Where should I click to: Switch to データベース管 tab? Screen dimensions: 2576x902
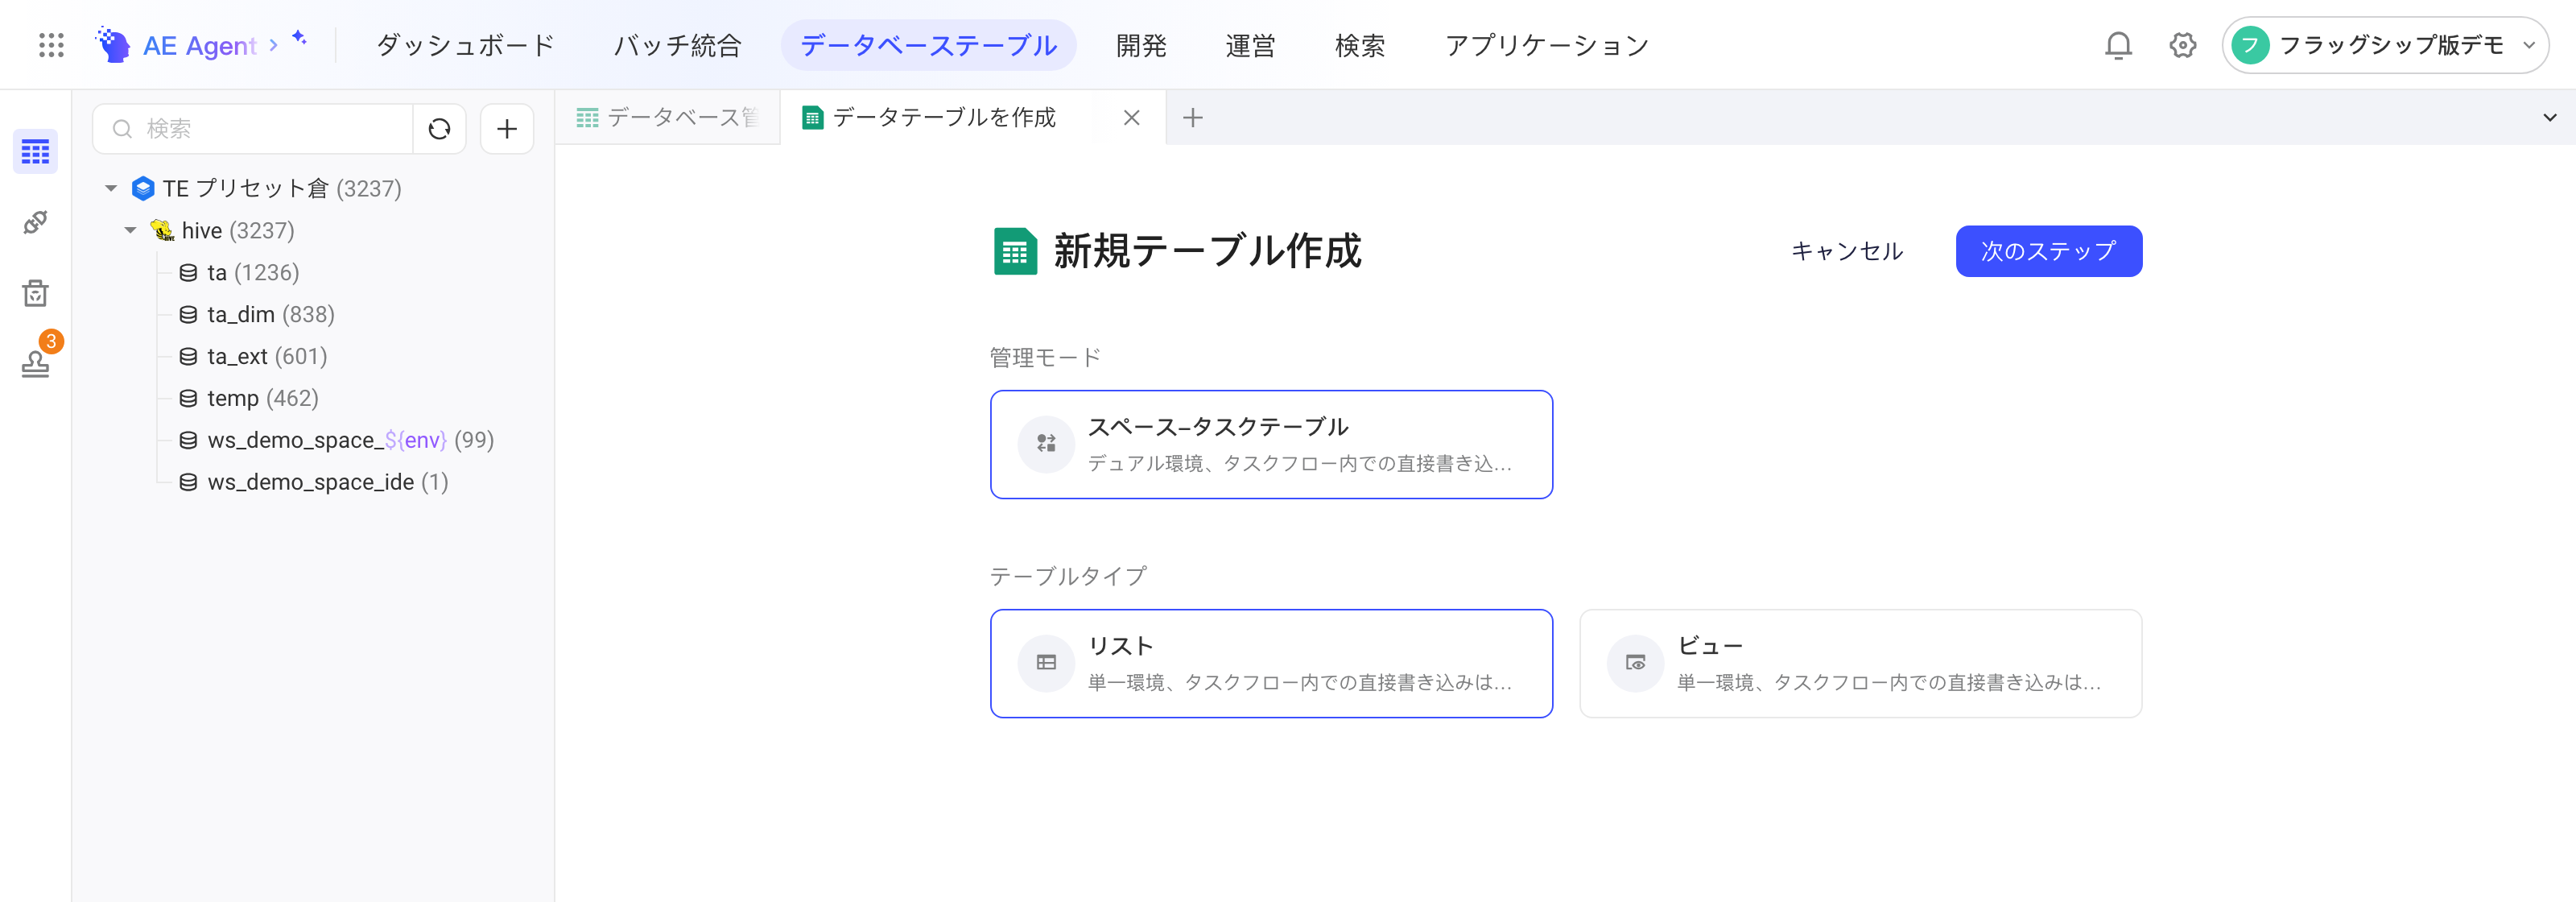[667, 118]
